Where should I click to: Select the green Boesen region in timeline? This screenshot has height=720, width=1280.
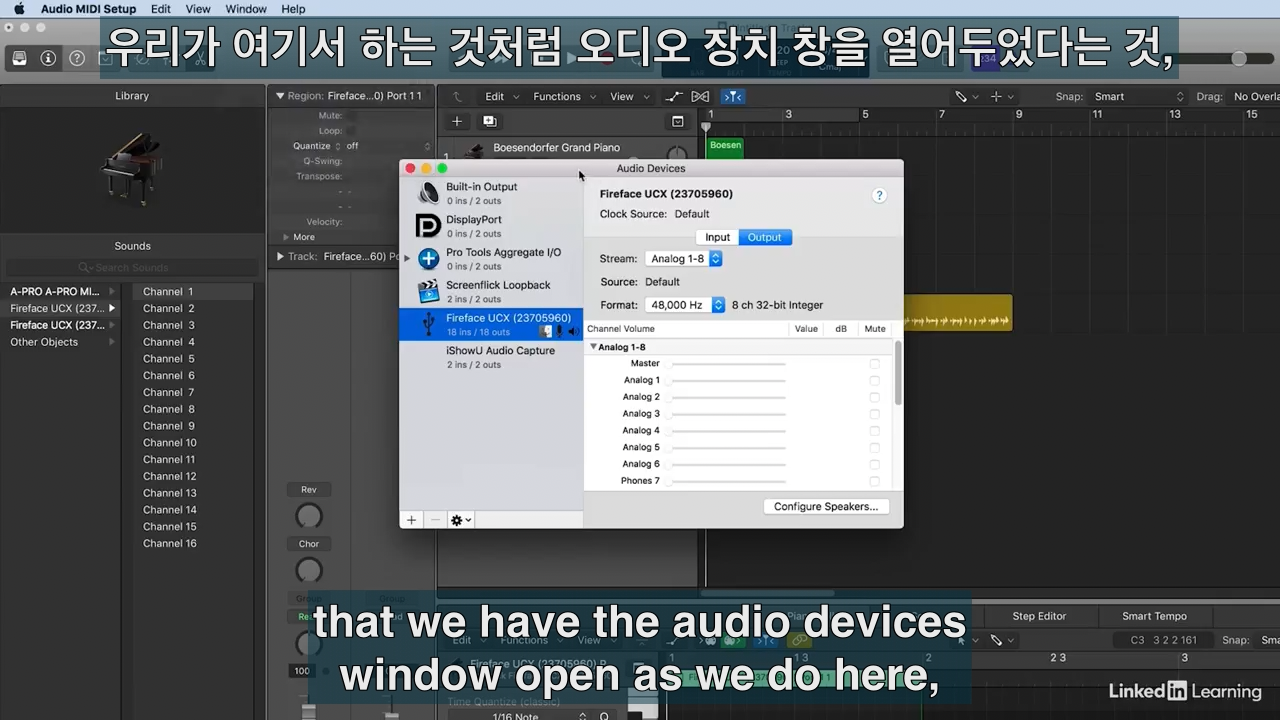725,149
